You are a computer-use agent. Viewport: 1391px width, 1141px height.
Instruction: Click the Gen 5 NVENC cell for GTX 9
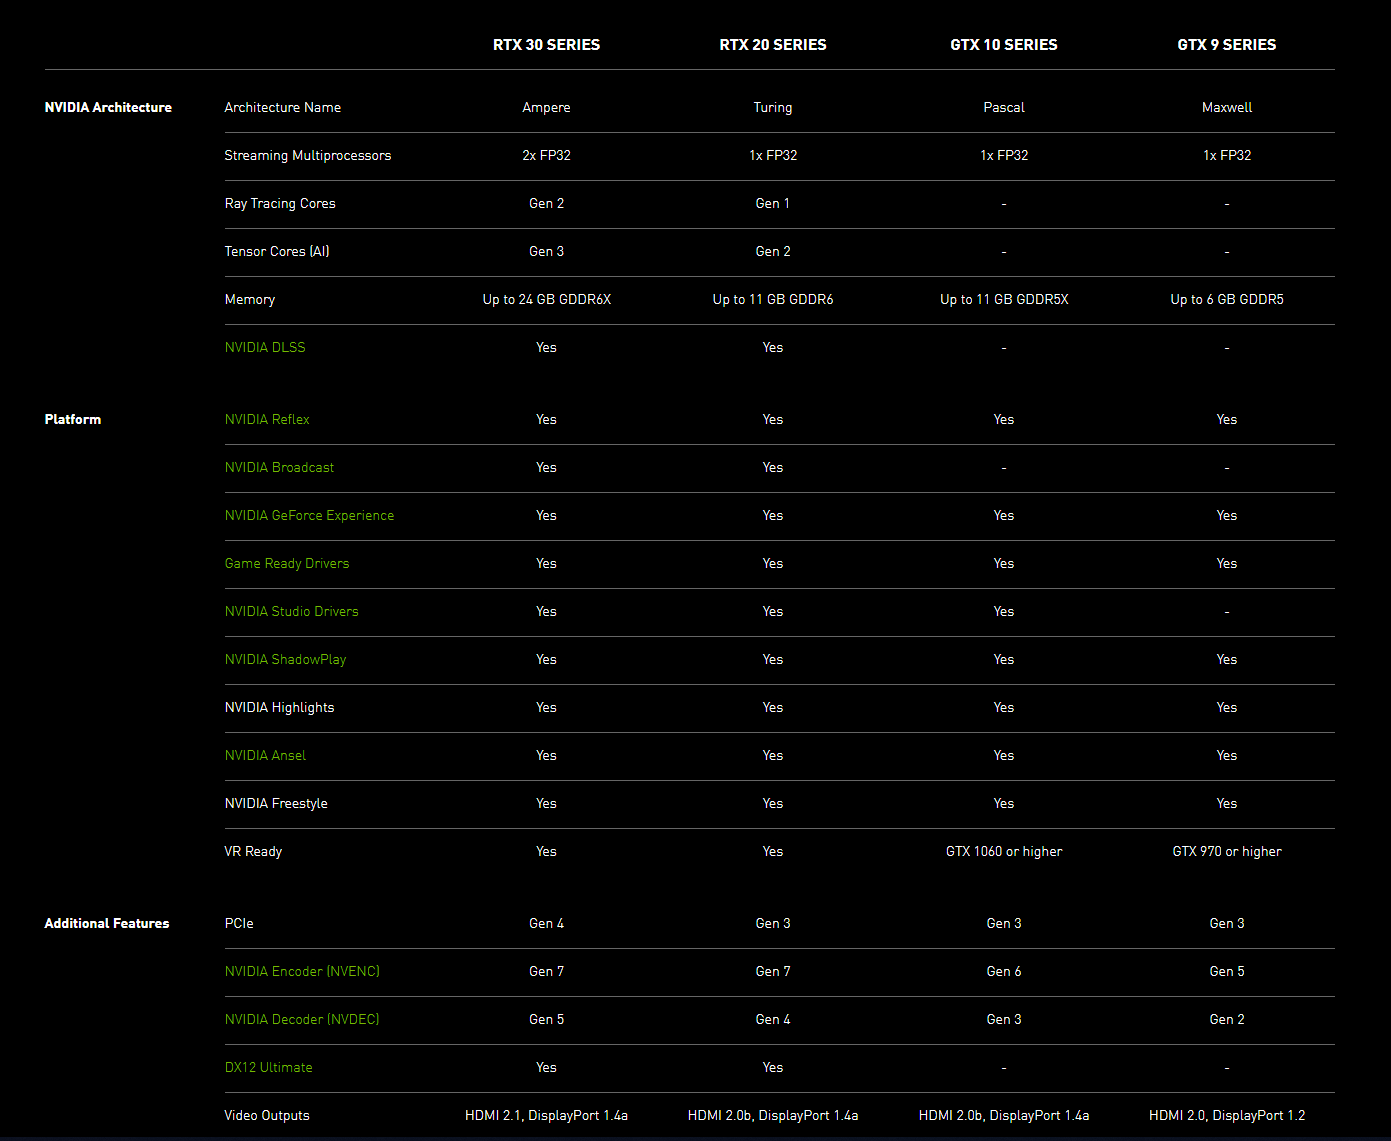click(1227, 971)
